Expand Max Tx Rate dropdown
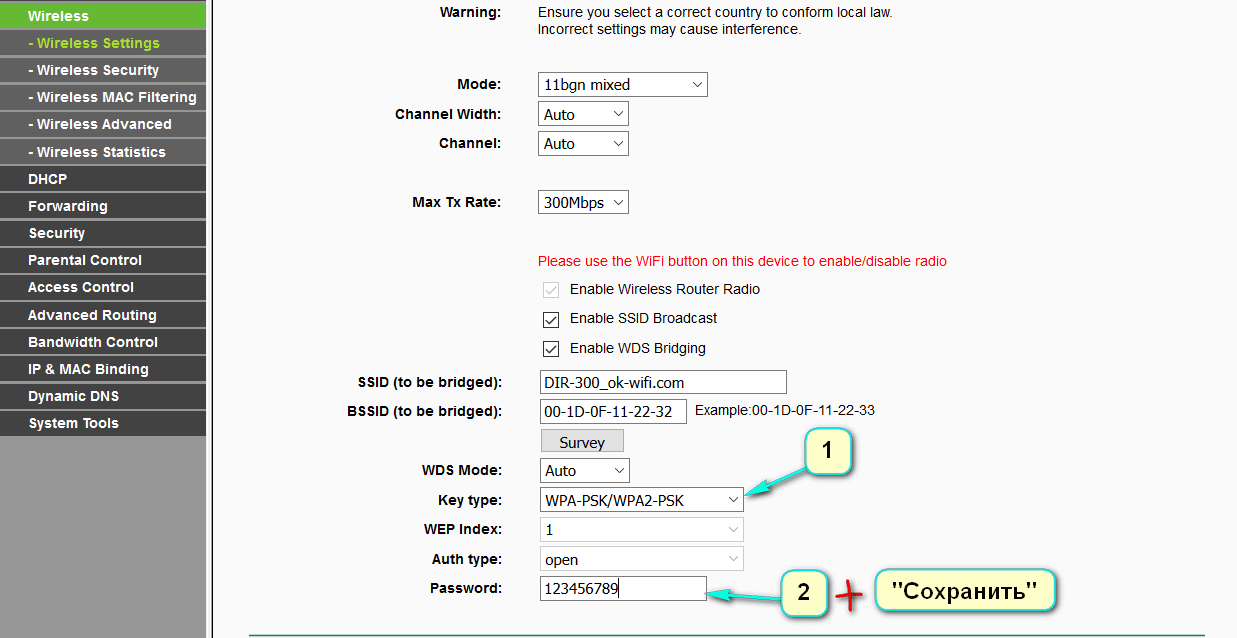The width and height of the screenshot is (1237, 638). 583,202
